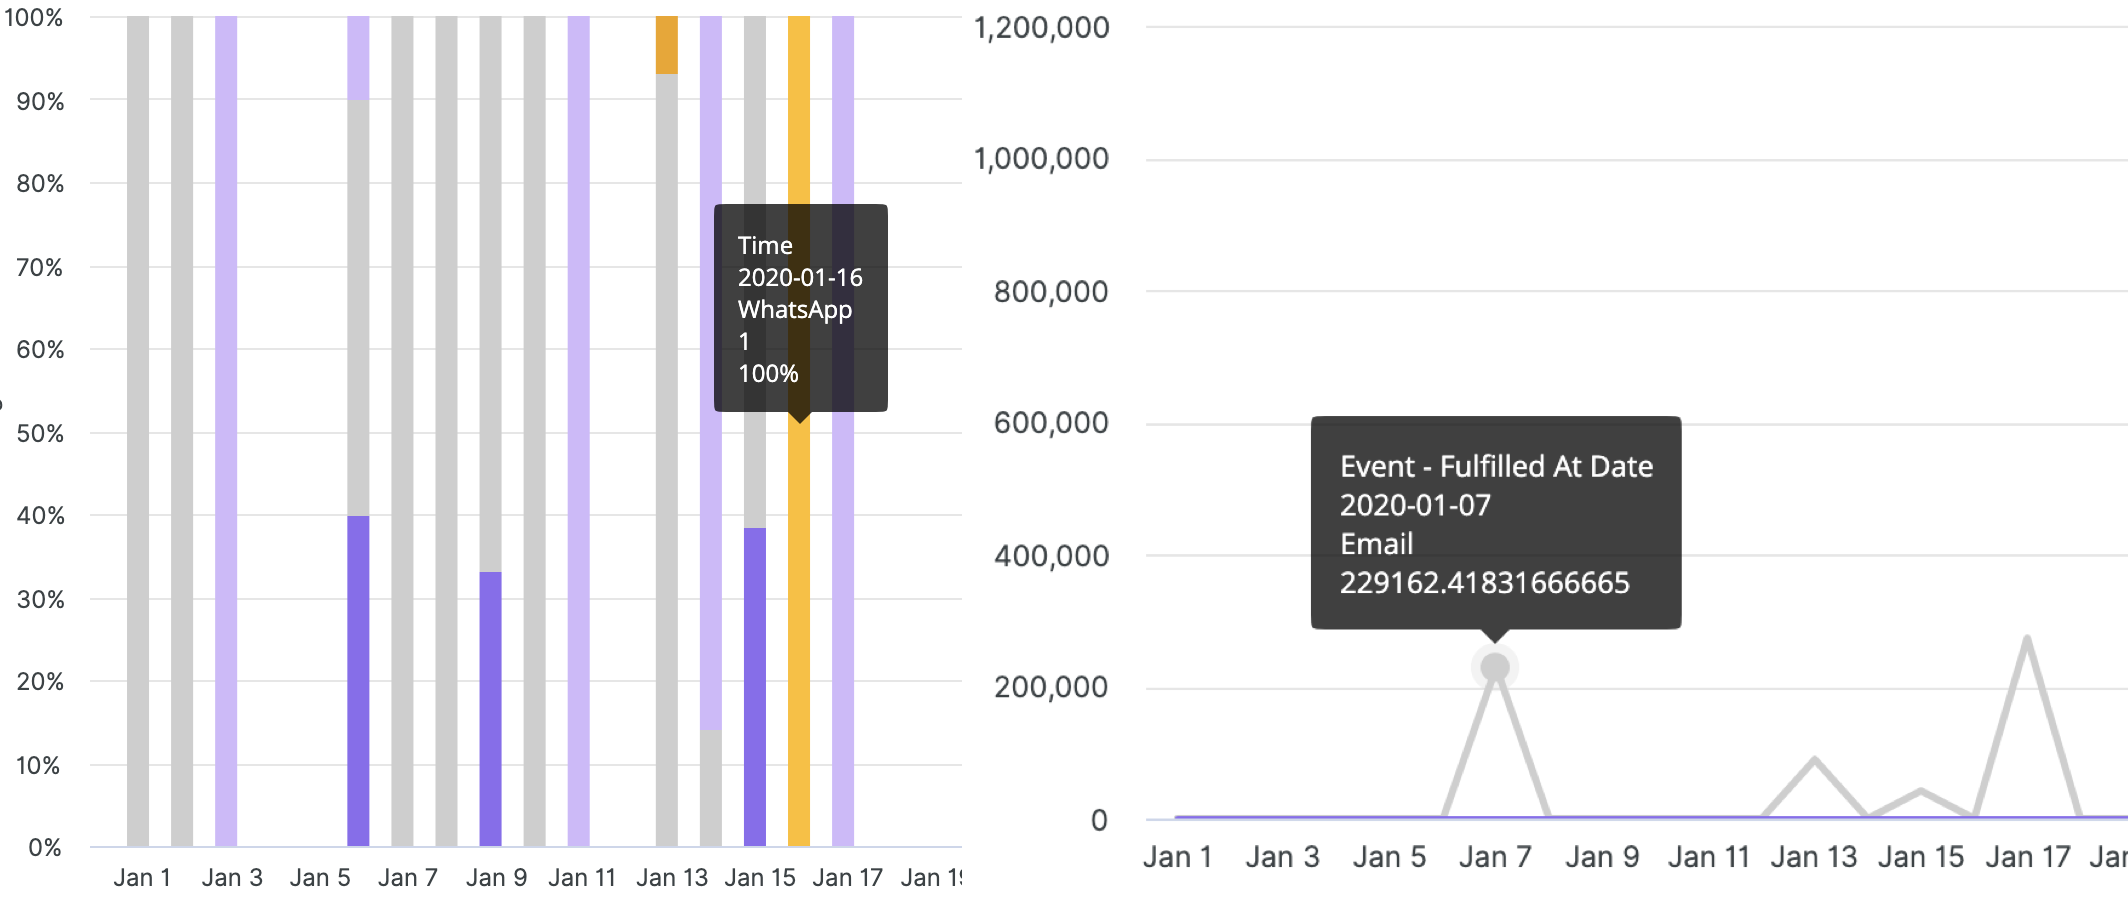Select the gray bar for Jan 8
The height and width of the screenshot is (902, 2128).
click(x=446, y=431)
